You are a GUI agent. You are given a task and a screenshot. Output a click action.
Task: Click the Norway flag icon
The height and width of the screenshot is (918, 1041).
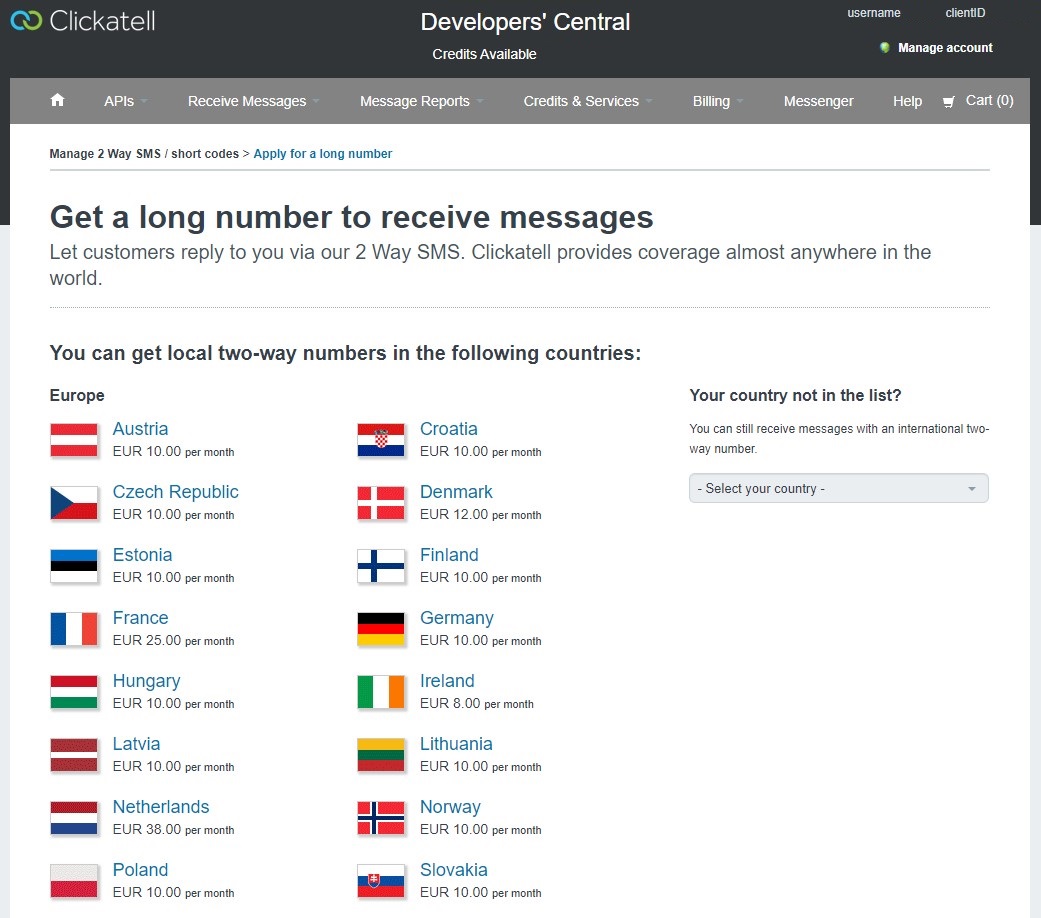point(381,818)
